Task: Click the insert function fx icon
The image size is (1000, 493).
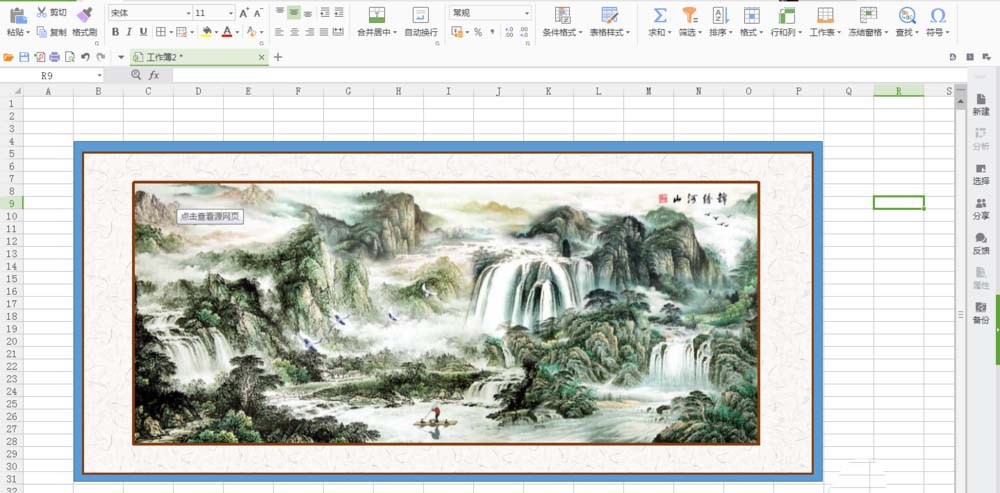Action: pos(154,75)
